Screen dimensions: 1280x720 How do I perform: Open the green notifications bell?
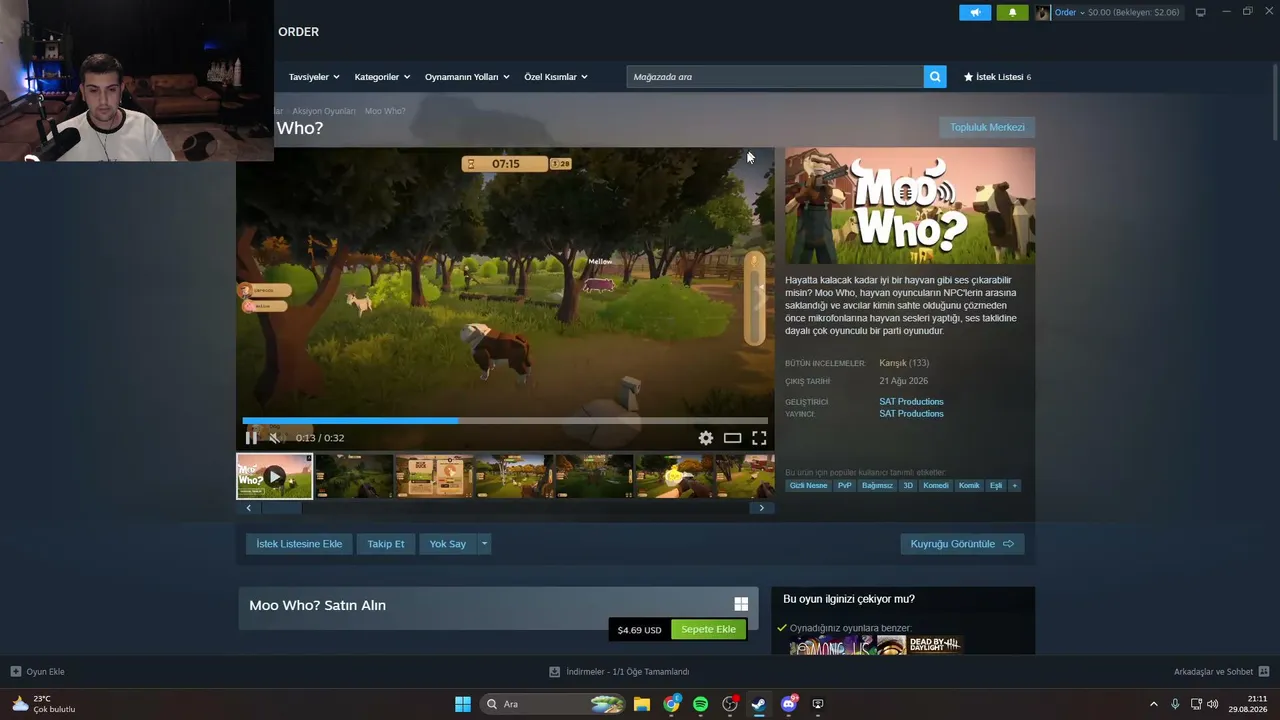[x=1012, y=13]
